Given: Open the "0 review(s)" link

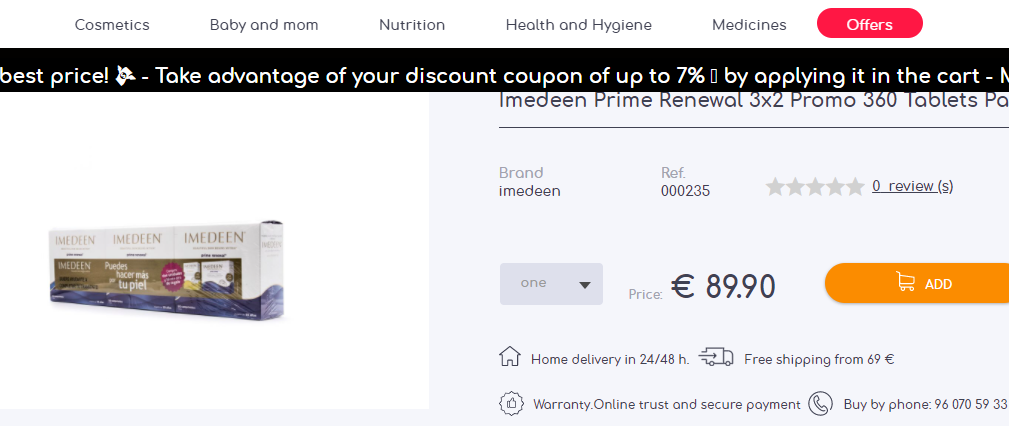Looking at the screenshot, I should [x=912, y=186].
